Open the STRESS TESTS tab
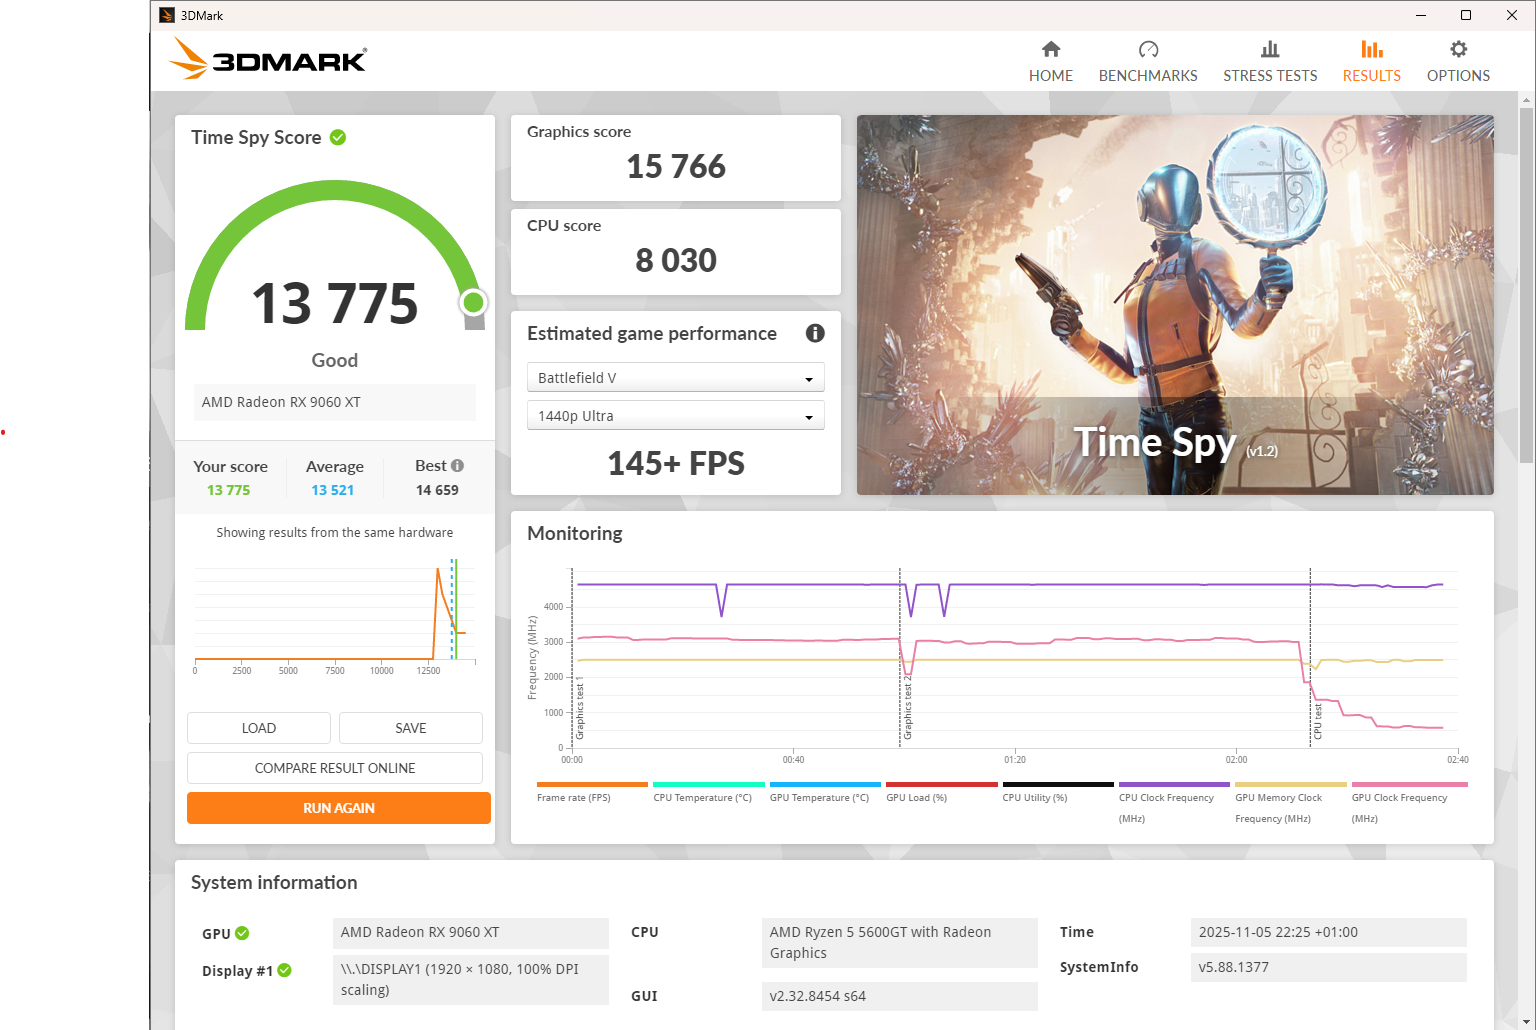The image size is (1536, 1030). pos(1270,61)
